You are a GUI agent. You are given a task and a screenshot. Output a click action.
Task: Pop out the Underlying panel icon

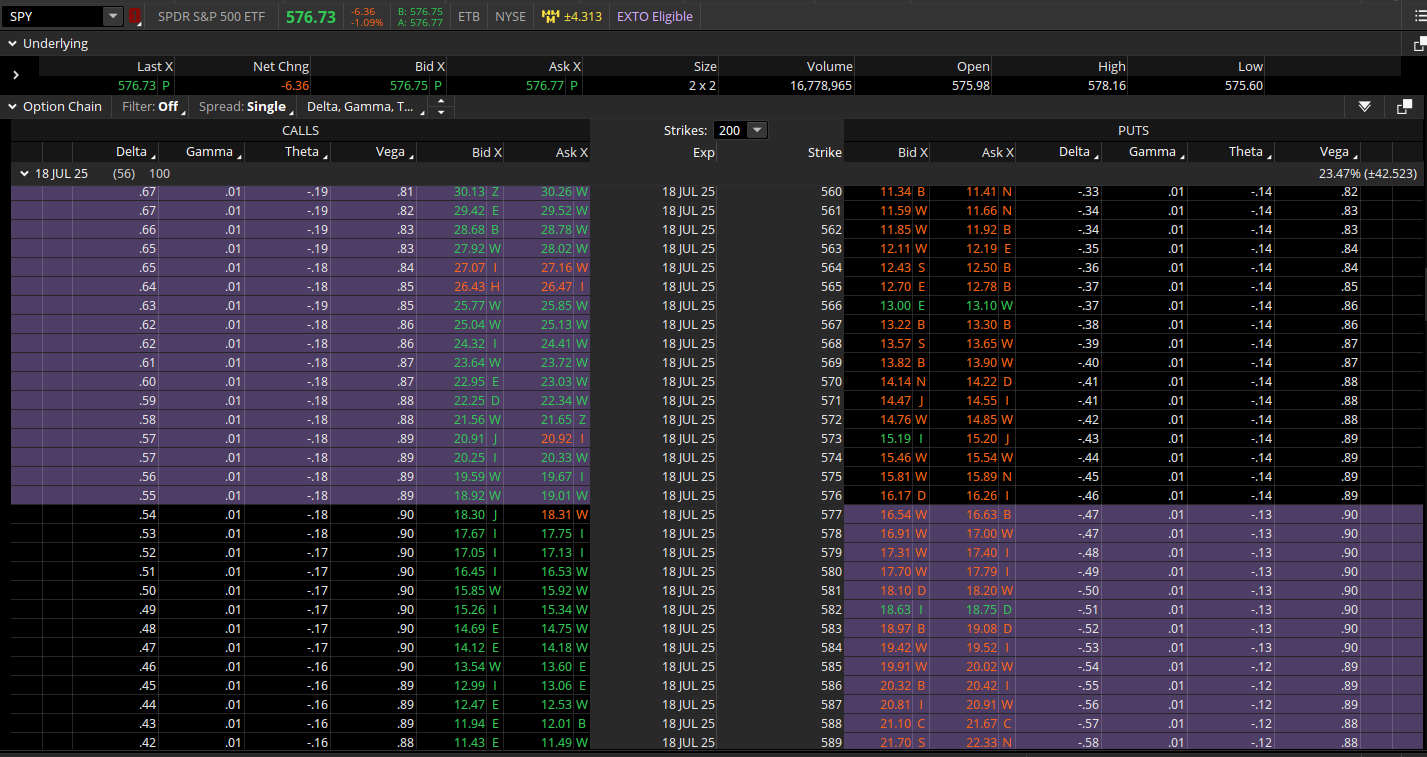click(1419, 44)
